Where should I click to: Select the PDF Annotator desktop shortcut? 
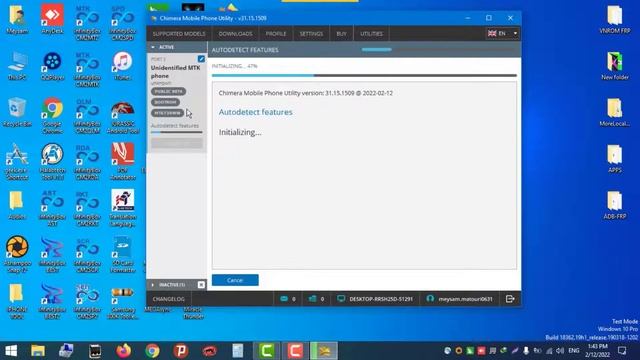coord(122,161)
